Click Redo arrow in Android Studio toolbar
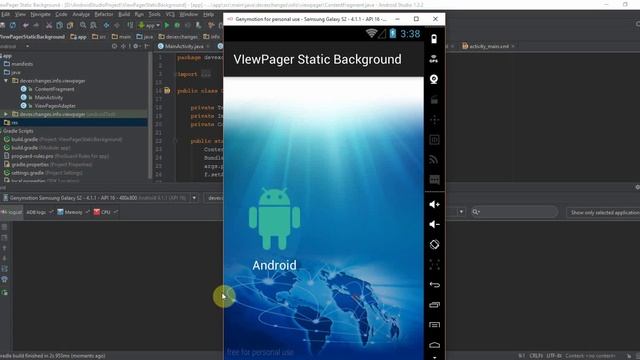The image size is (640, 360). pyautogui.click(x=36, y=25)
